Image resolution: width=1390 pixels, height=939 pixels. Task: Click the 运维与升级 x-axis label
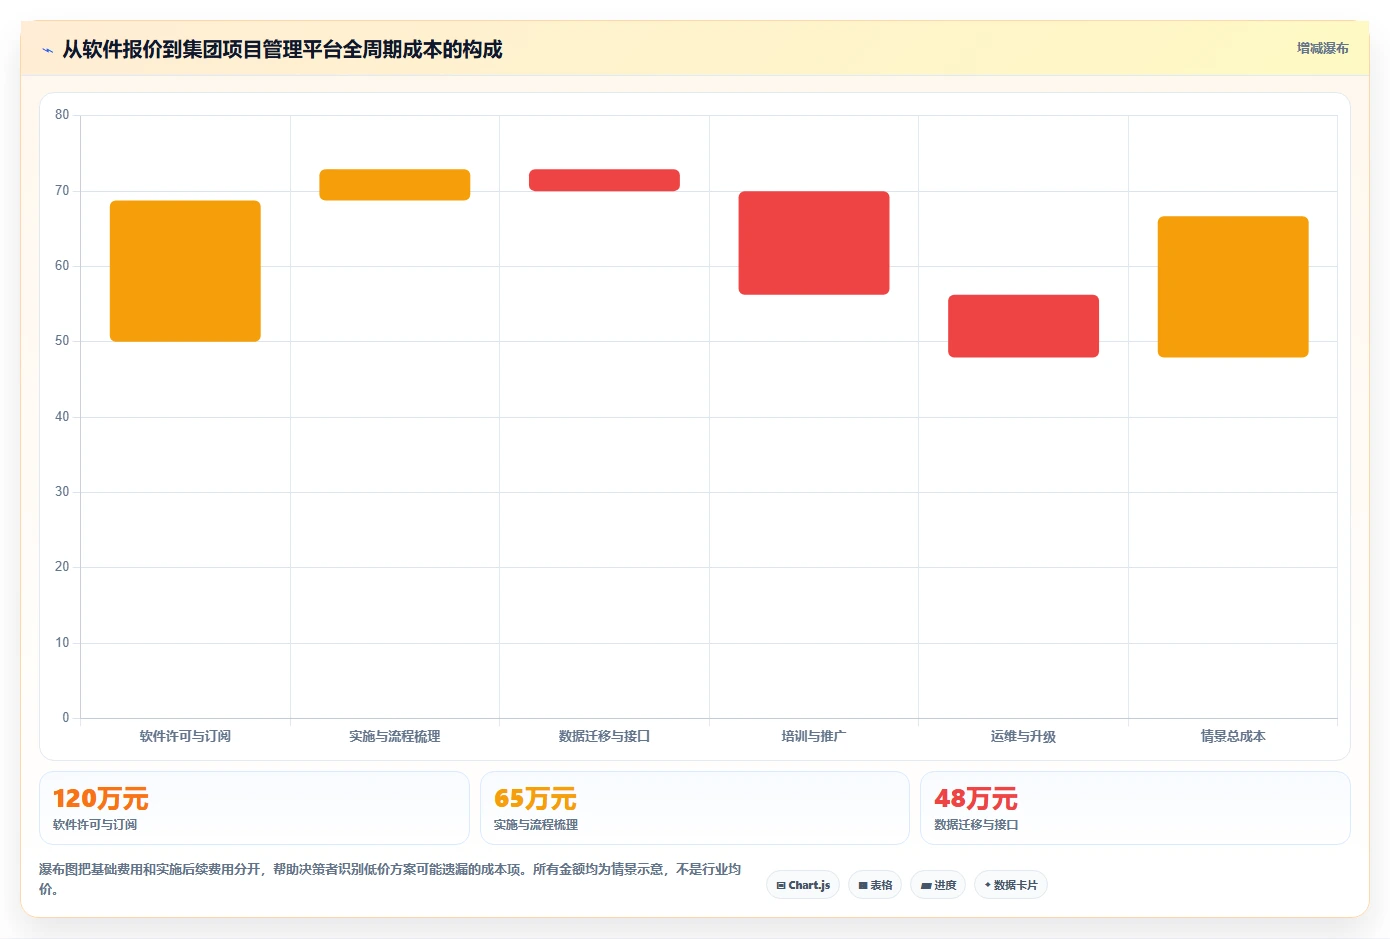1023,736
